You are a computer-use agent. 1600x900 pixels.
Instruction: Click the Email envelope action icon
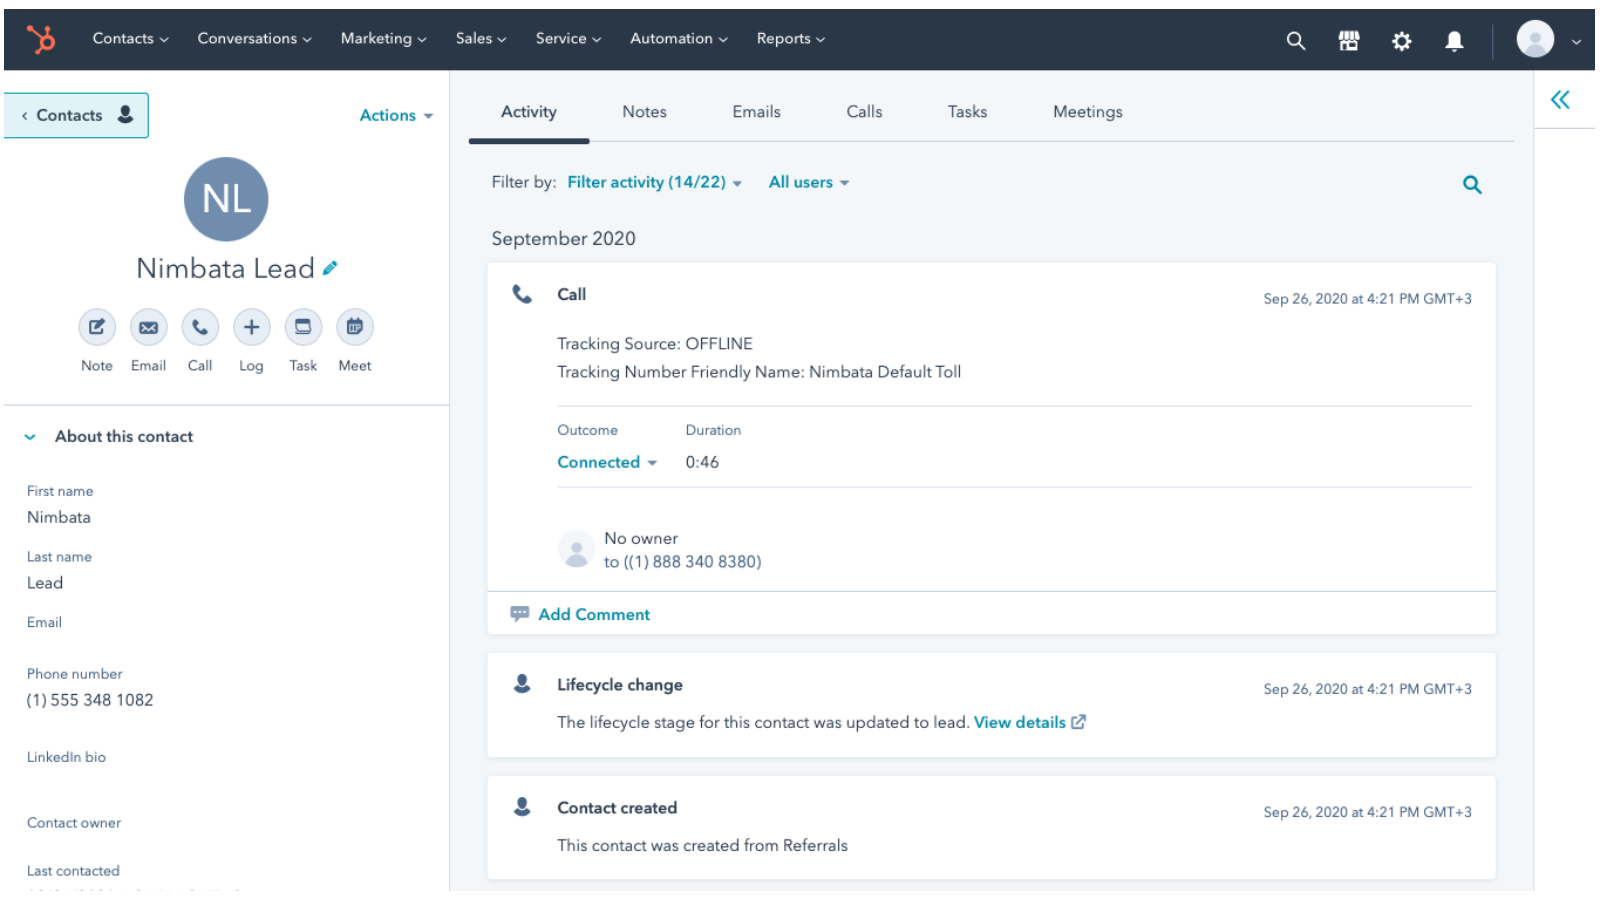[x=148, y=327]
